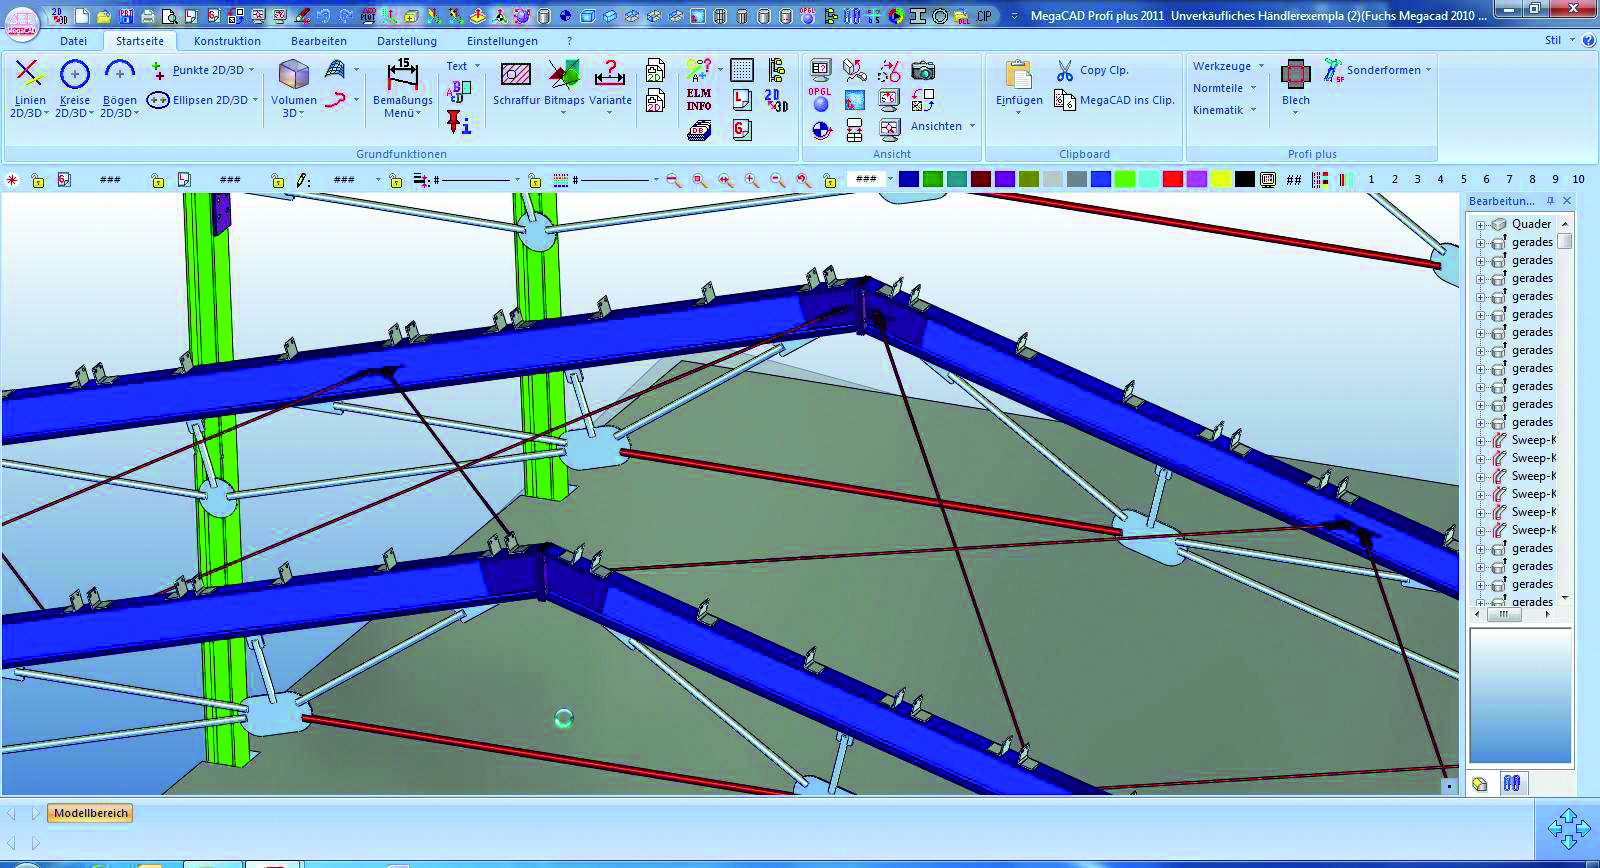Pin the Bearbeitung panel with pushpin

pyautogui.click(x=1550, y=201)
